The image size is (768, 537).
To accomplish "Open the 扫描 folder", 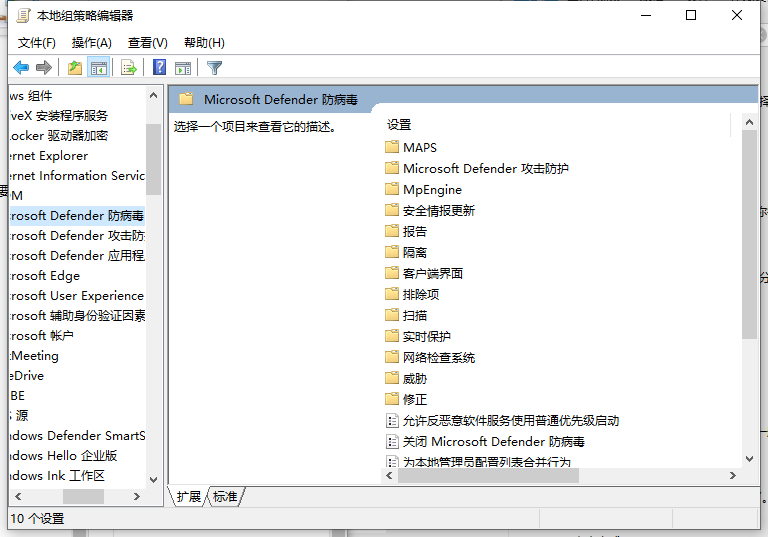I will [406, 316].
